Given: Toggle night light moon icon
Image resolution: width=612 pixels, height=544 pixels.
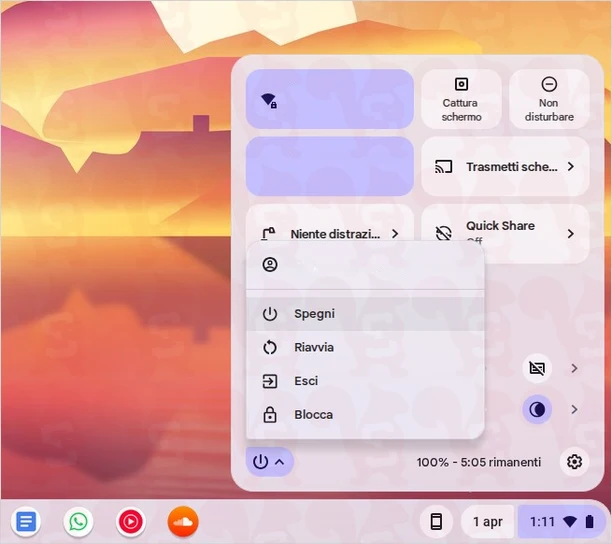Looking at the screenshot, I should tap(537, 409).
